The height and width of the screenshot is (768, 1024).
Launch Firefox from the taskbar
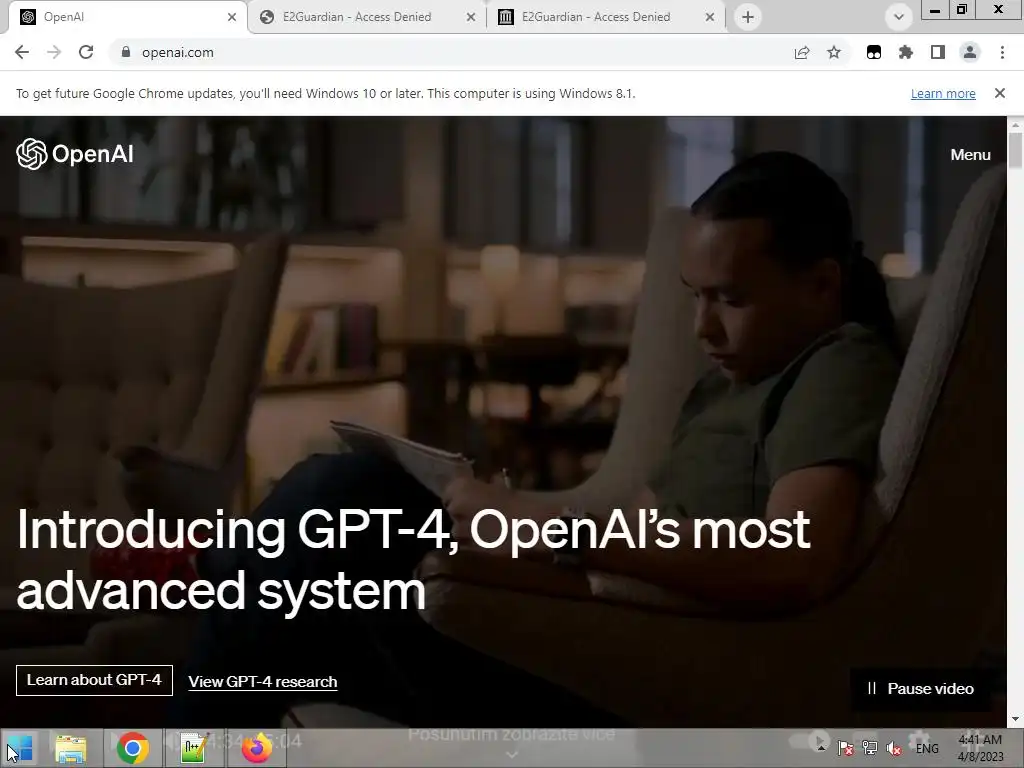tap(257, 748)
